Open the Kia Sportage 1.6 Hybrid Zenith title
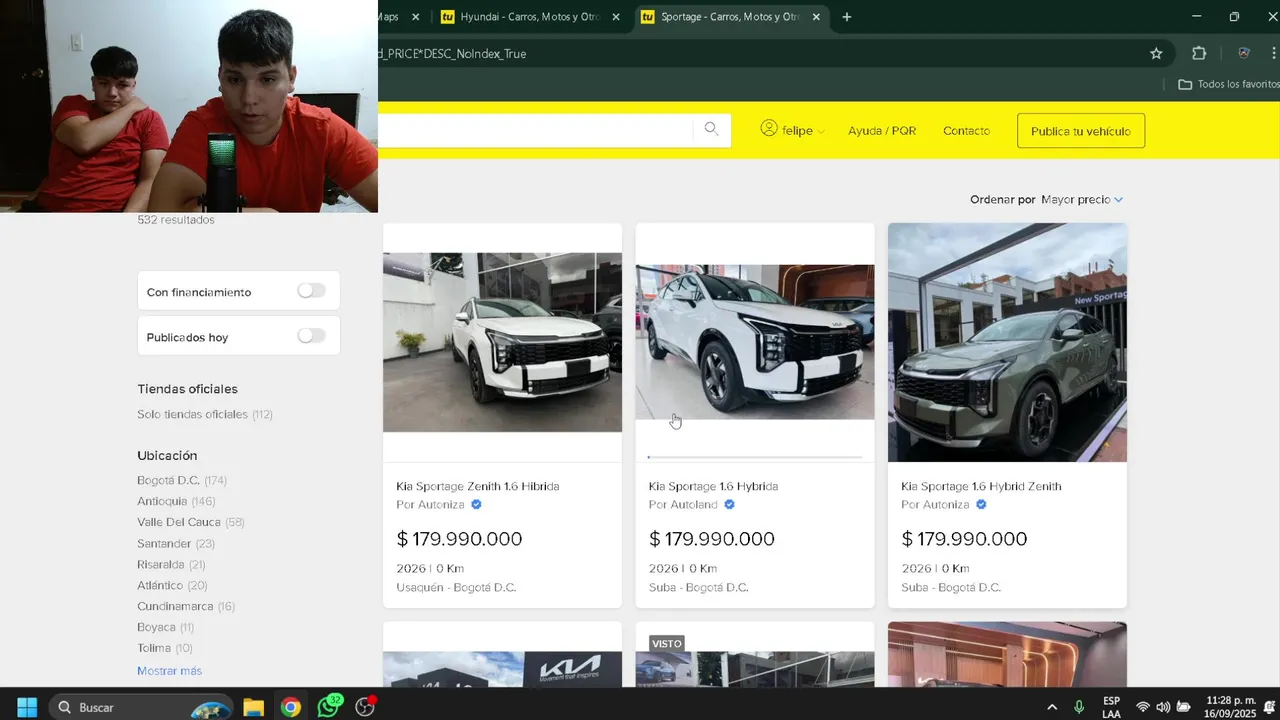This screenshot has width=1280, height=720. [x=981, y=486]
